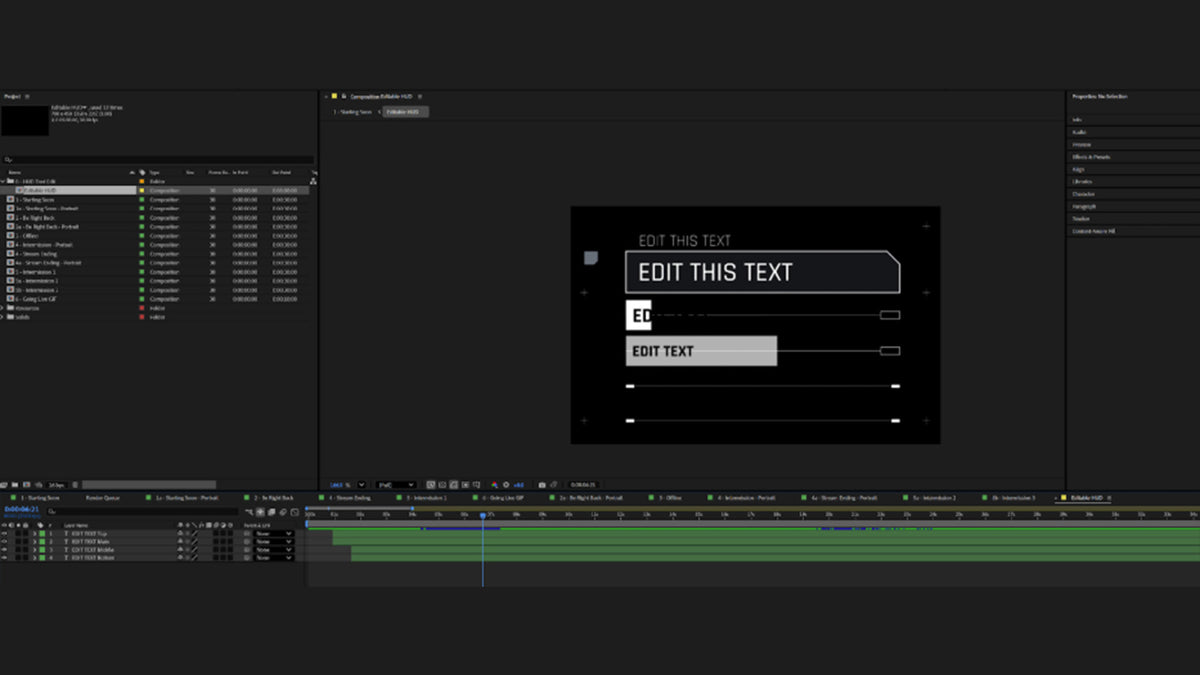1200x675 pixels.
Task: Click the project flowchart icon
Action: tap(313, 181)
